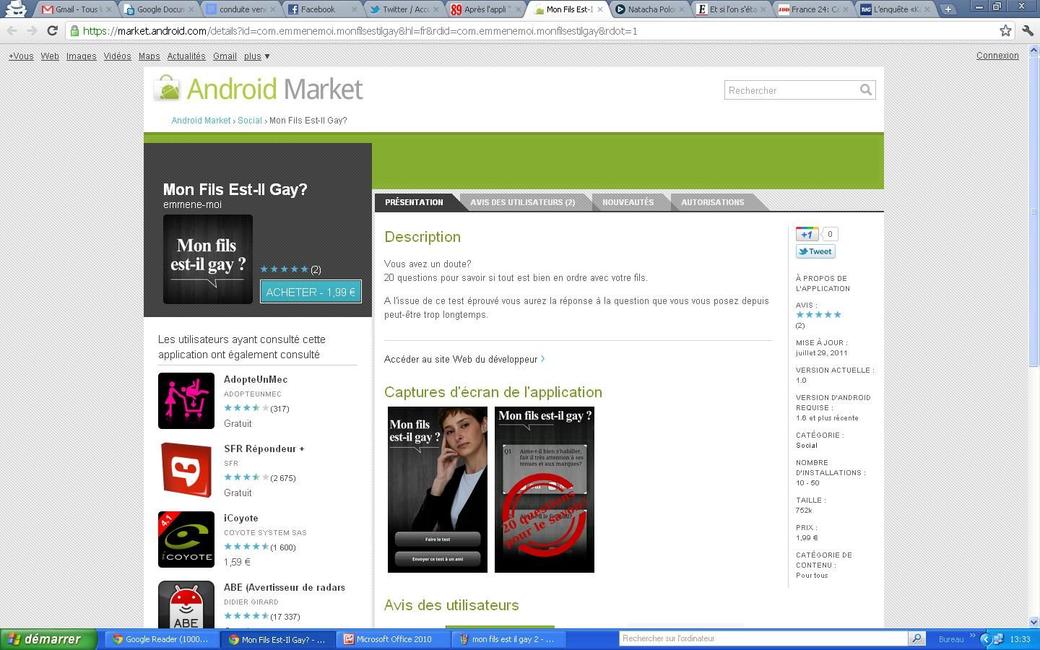Open the Chrome wrench settings menu
Screen dimensions: 1040x650
coord(1027,31)
